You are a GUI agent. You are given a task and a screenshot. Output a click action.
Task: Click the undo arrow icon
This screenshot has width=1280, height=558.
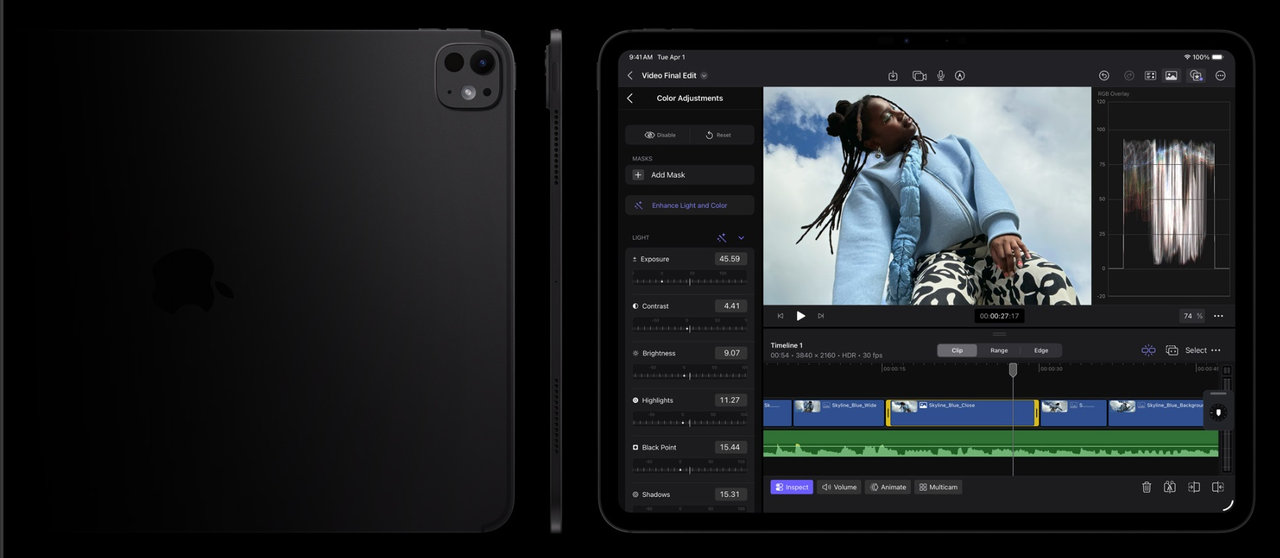click(x=1104, y=76)
